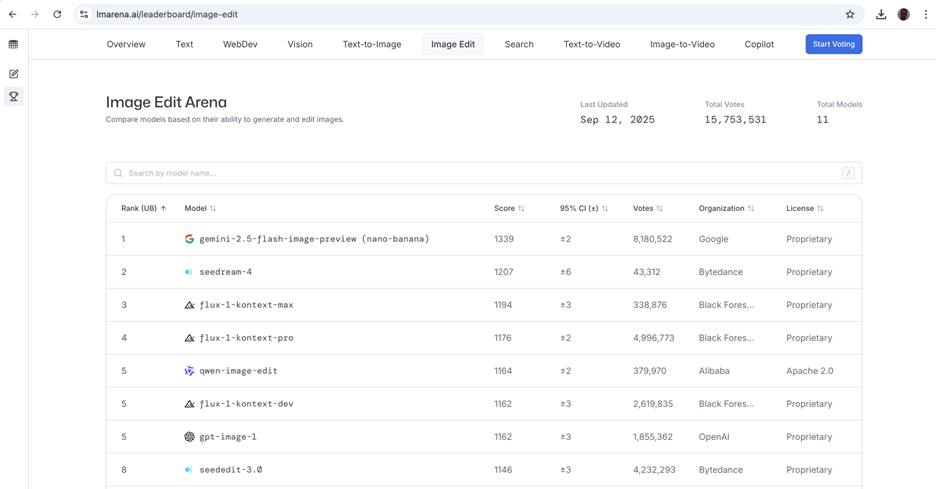This screenshot has width=936, height=489.
Task: Click the total votes value 15,753,531
Action: [x=735, y=119]
